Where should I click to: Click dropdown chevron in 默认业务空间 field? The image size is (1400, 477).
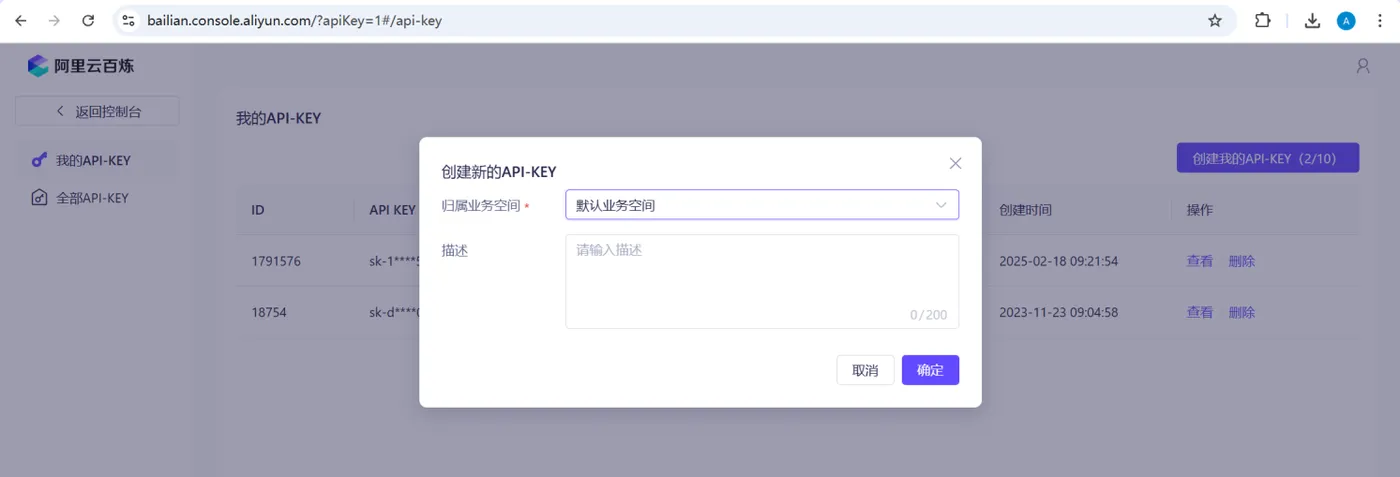(941, 205)
